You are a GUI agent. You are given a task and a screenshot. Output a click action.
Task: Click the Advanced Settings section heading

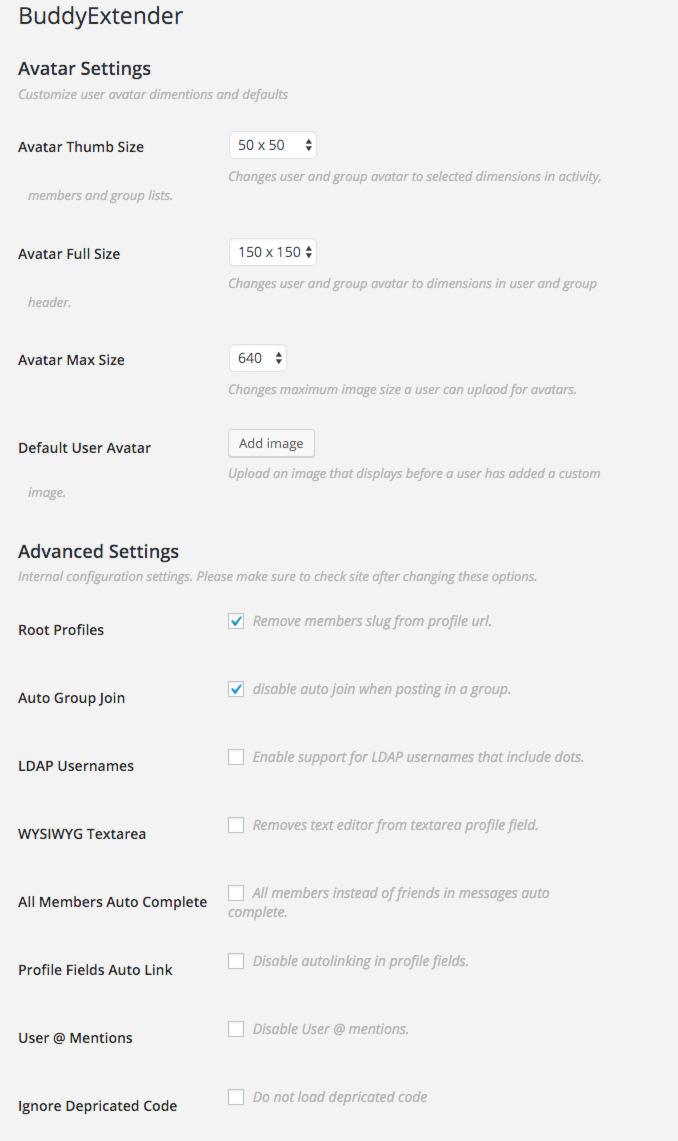(98, 552)
